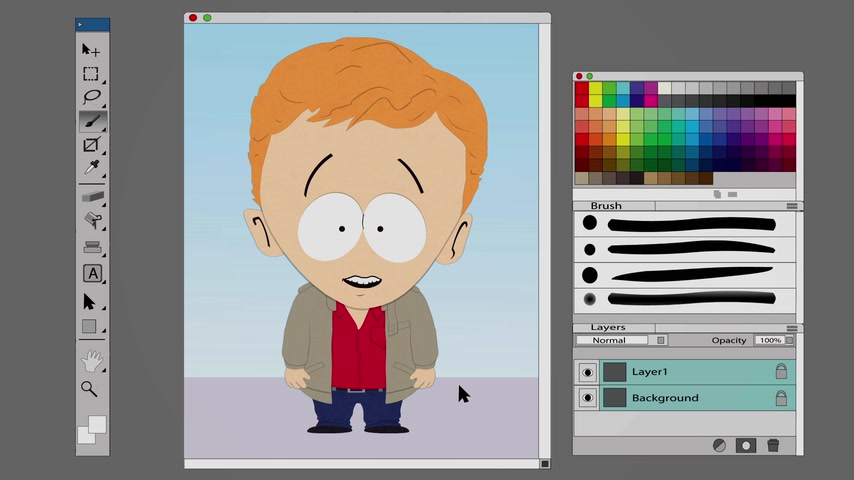Select the black arrow Path Selection tool

89,301
